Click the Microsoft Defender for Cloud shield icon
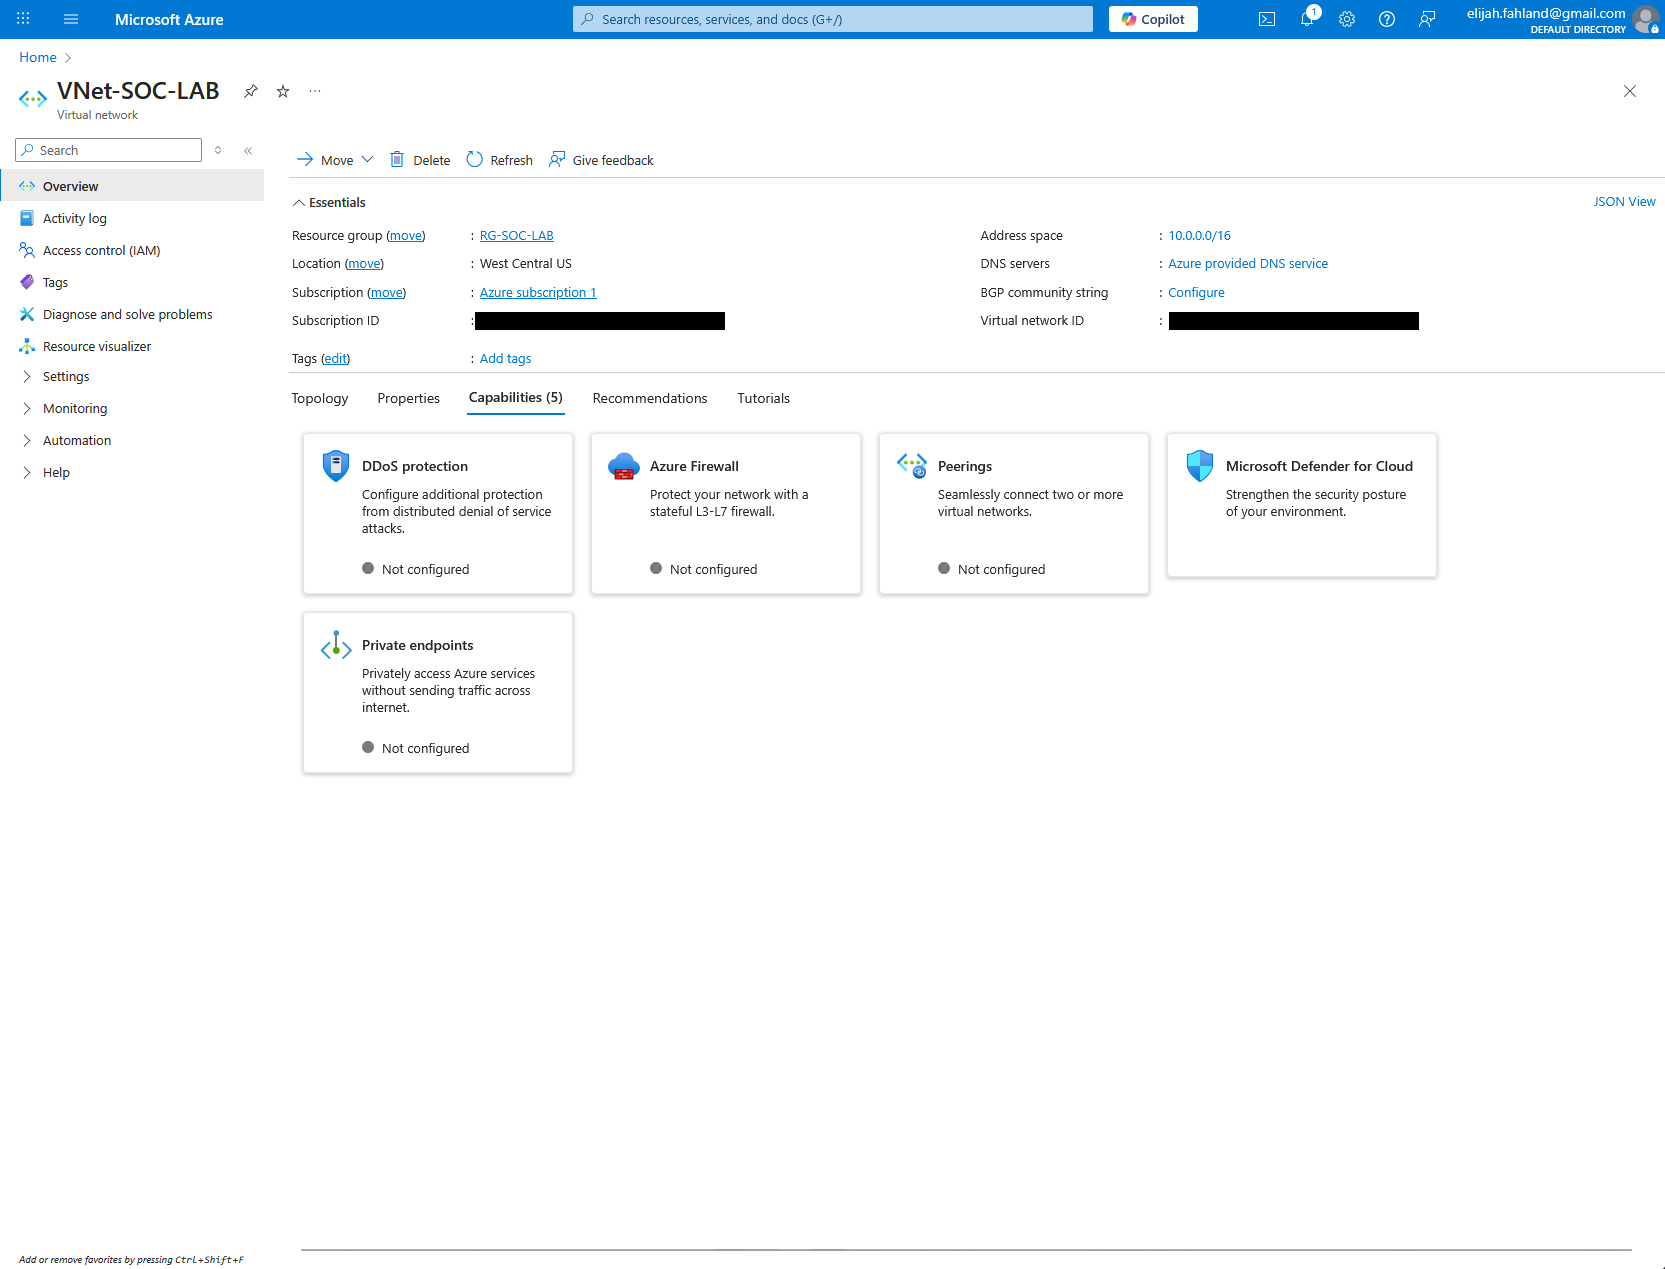 (x=1200, y=466)
